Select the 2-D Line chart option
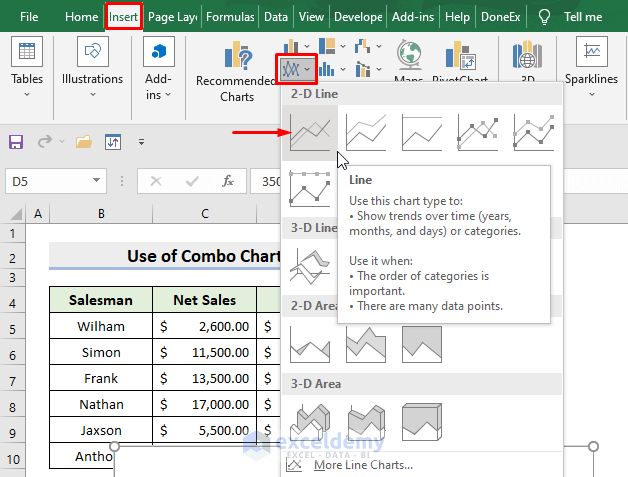 tap(310, 132)
